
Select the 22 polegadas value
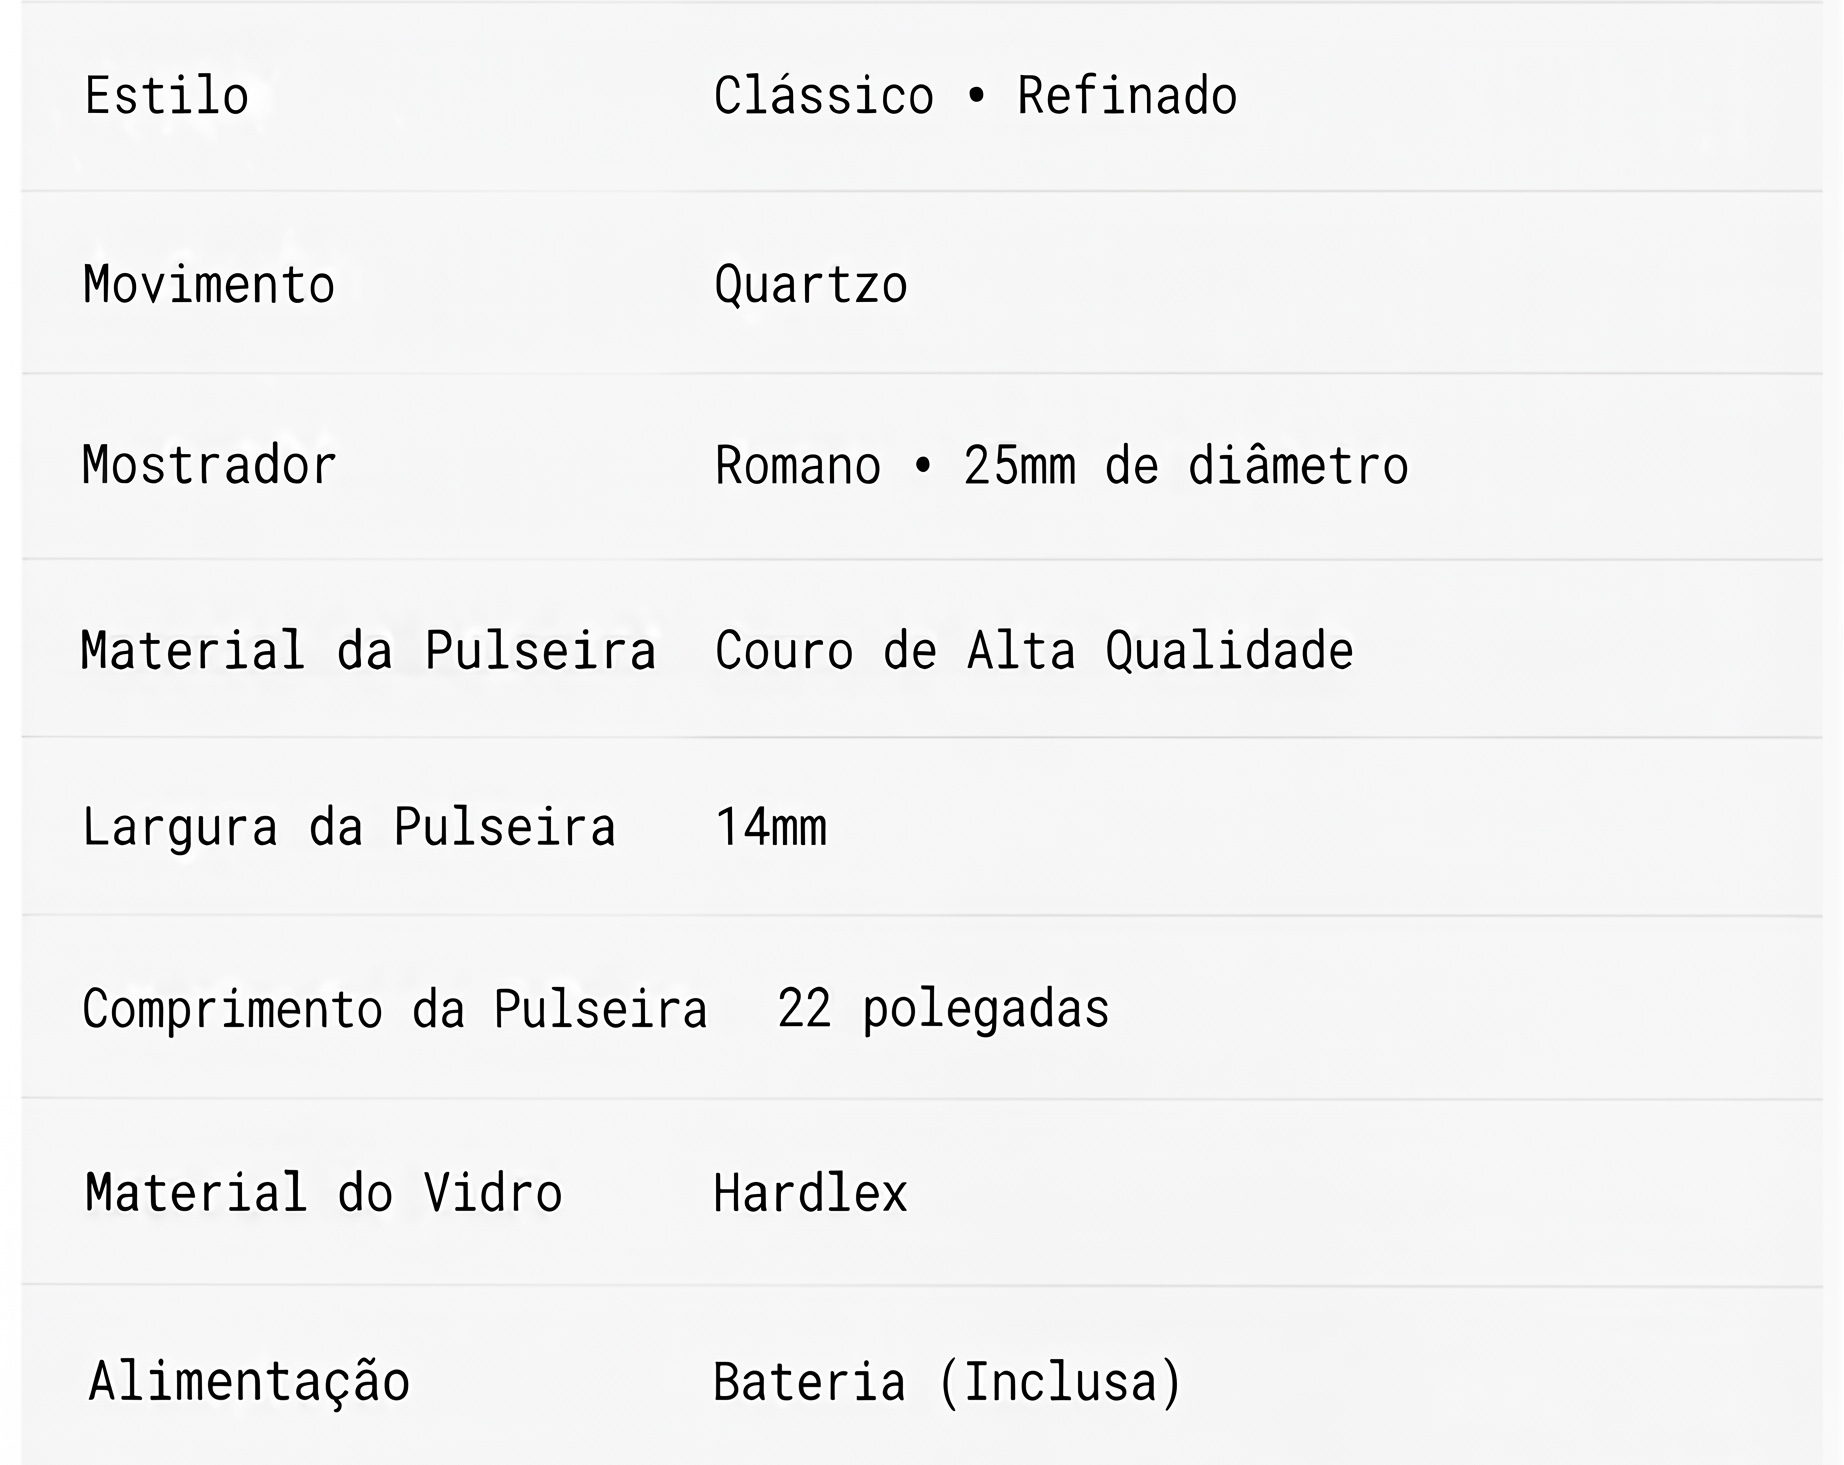tap(943, 1009)
